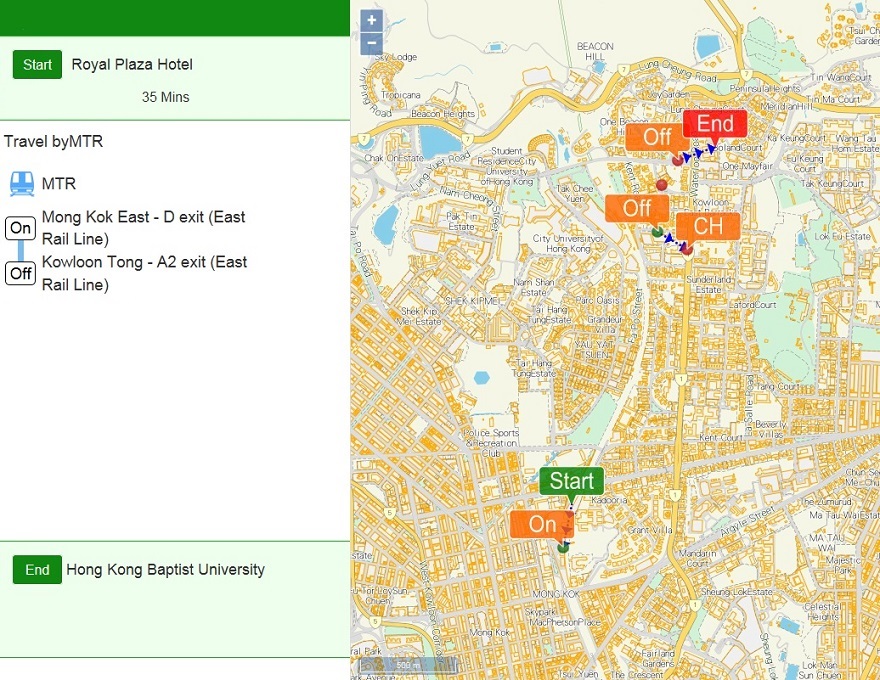
Task: Zoom out the map with minus button
Action: 372,44
